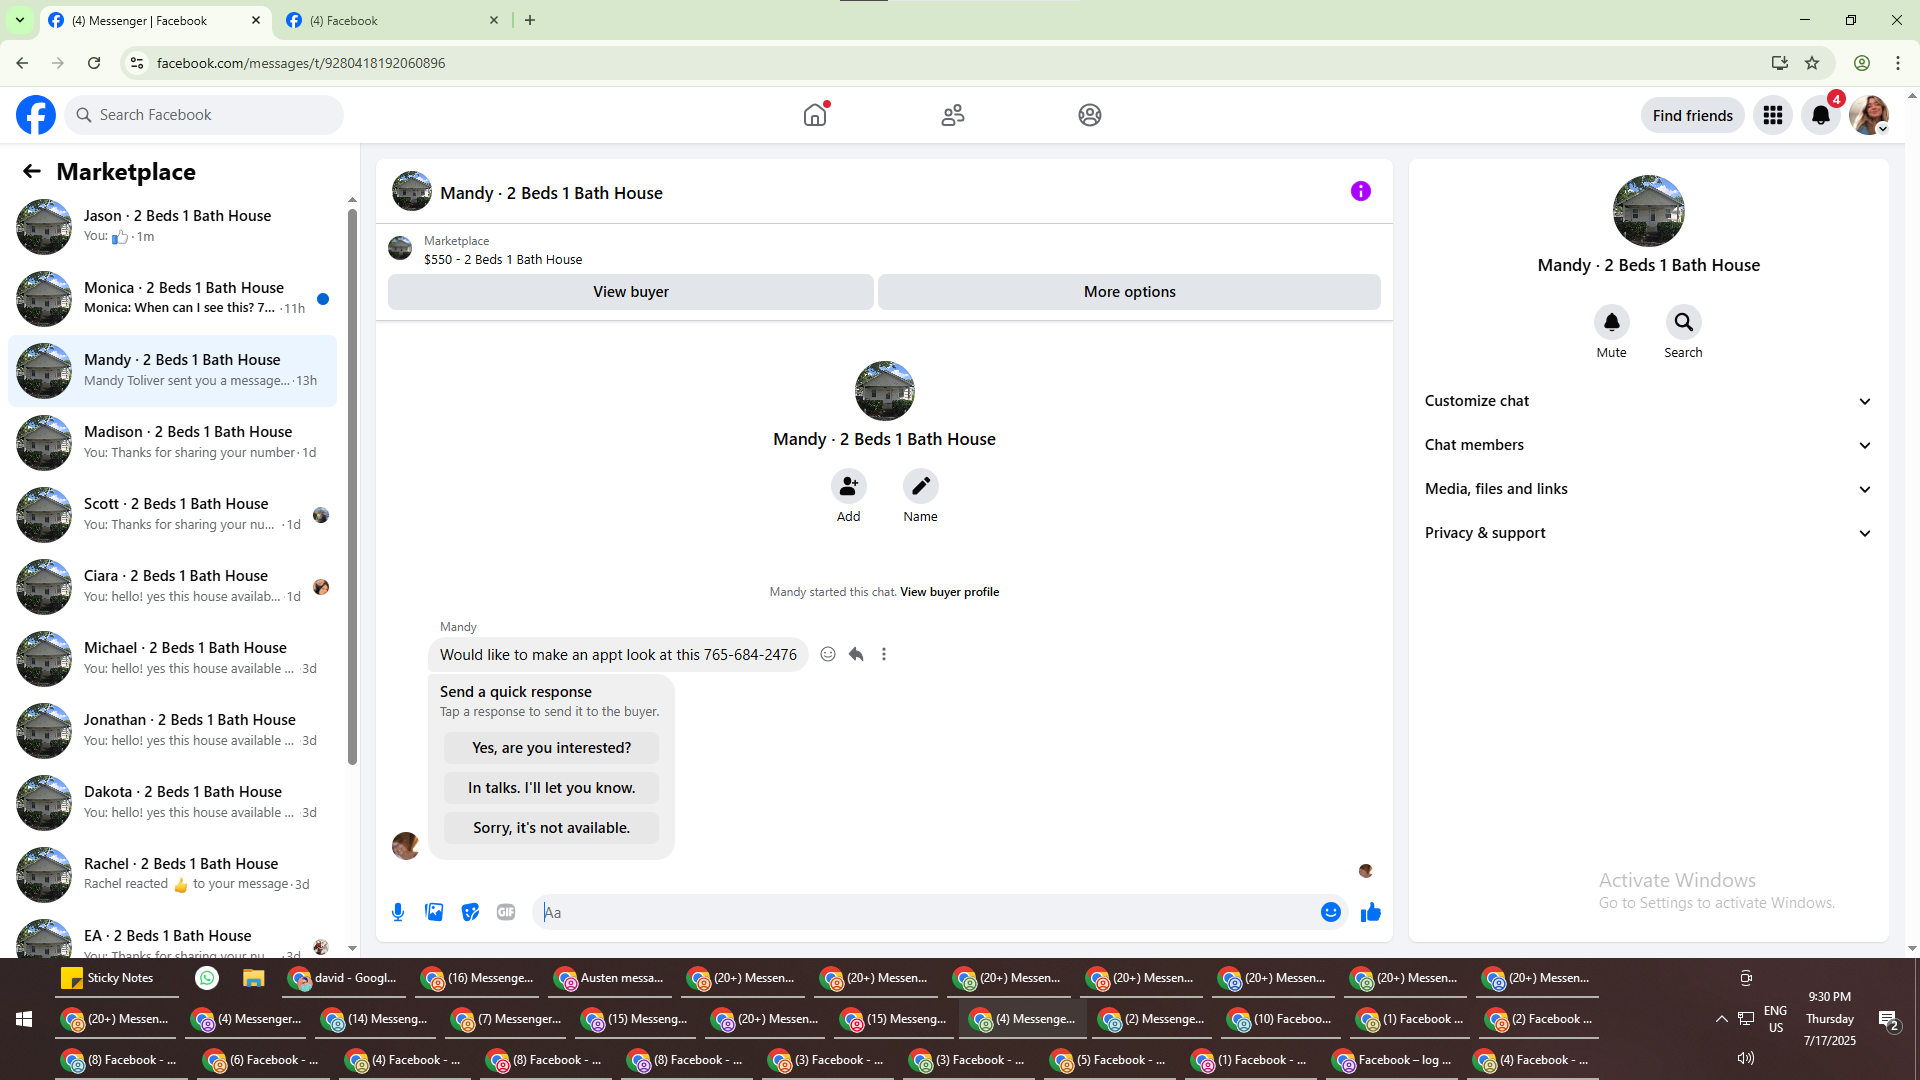Open Scott's 2 Beds 1 Bath House chat
This screenshot has width=1920, height=1080.
[172, 514]
